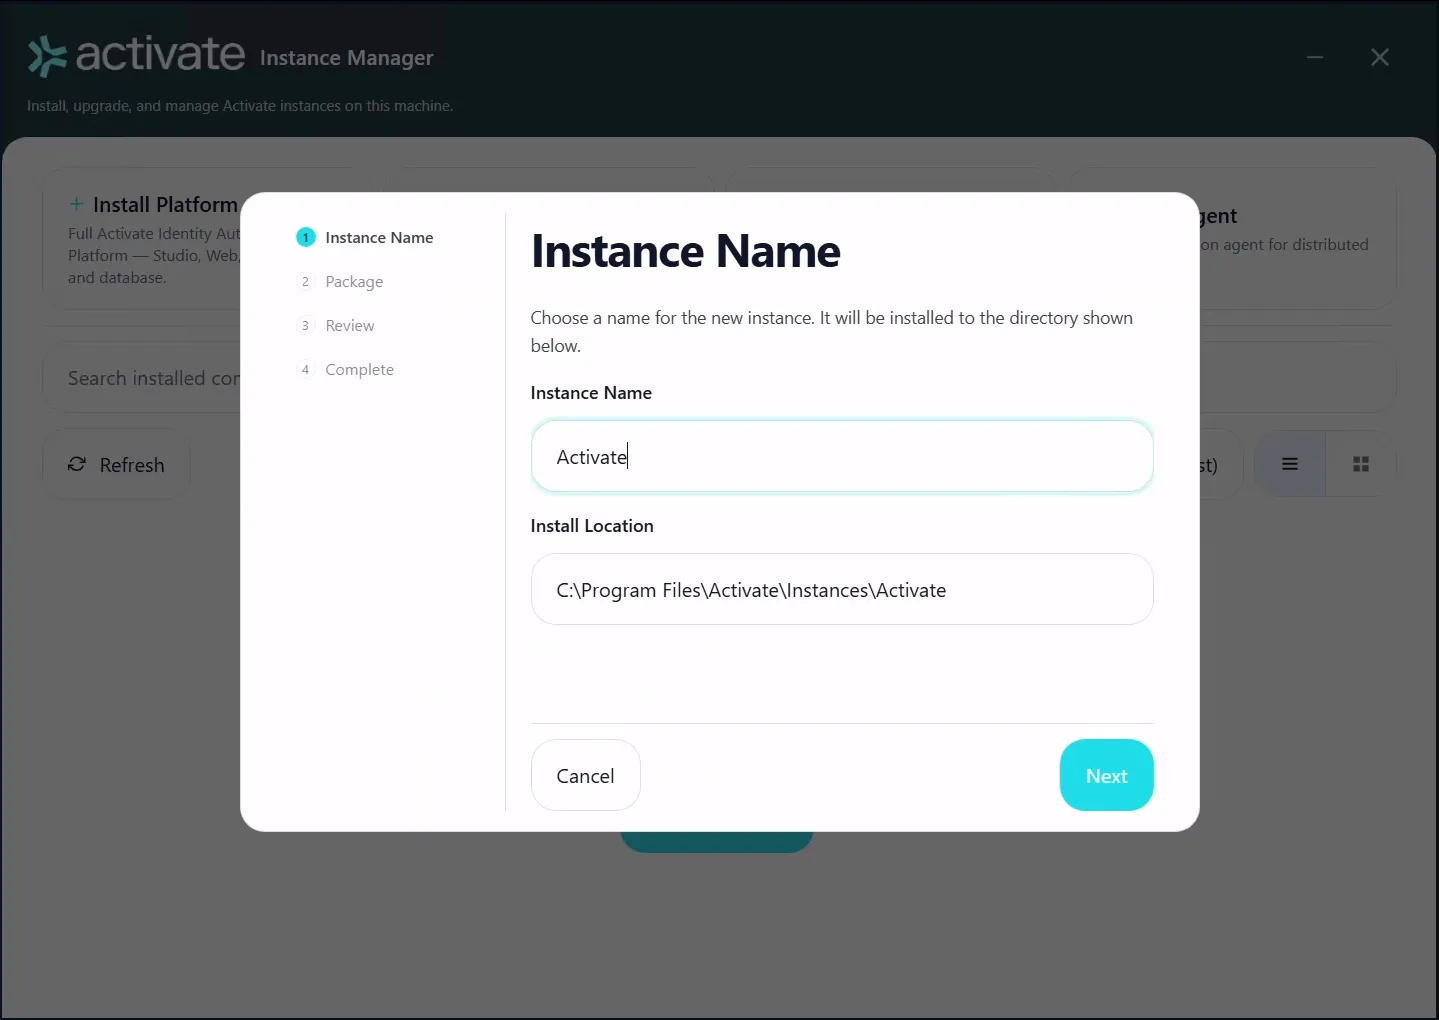The image size is (1439, 1020).
Task: Focus the Instance Name text field
Action: click(842, 456)
